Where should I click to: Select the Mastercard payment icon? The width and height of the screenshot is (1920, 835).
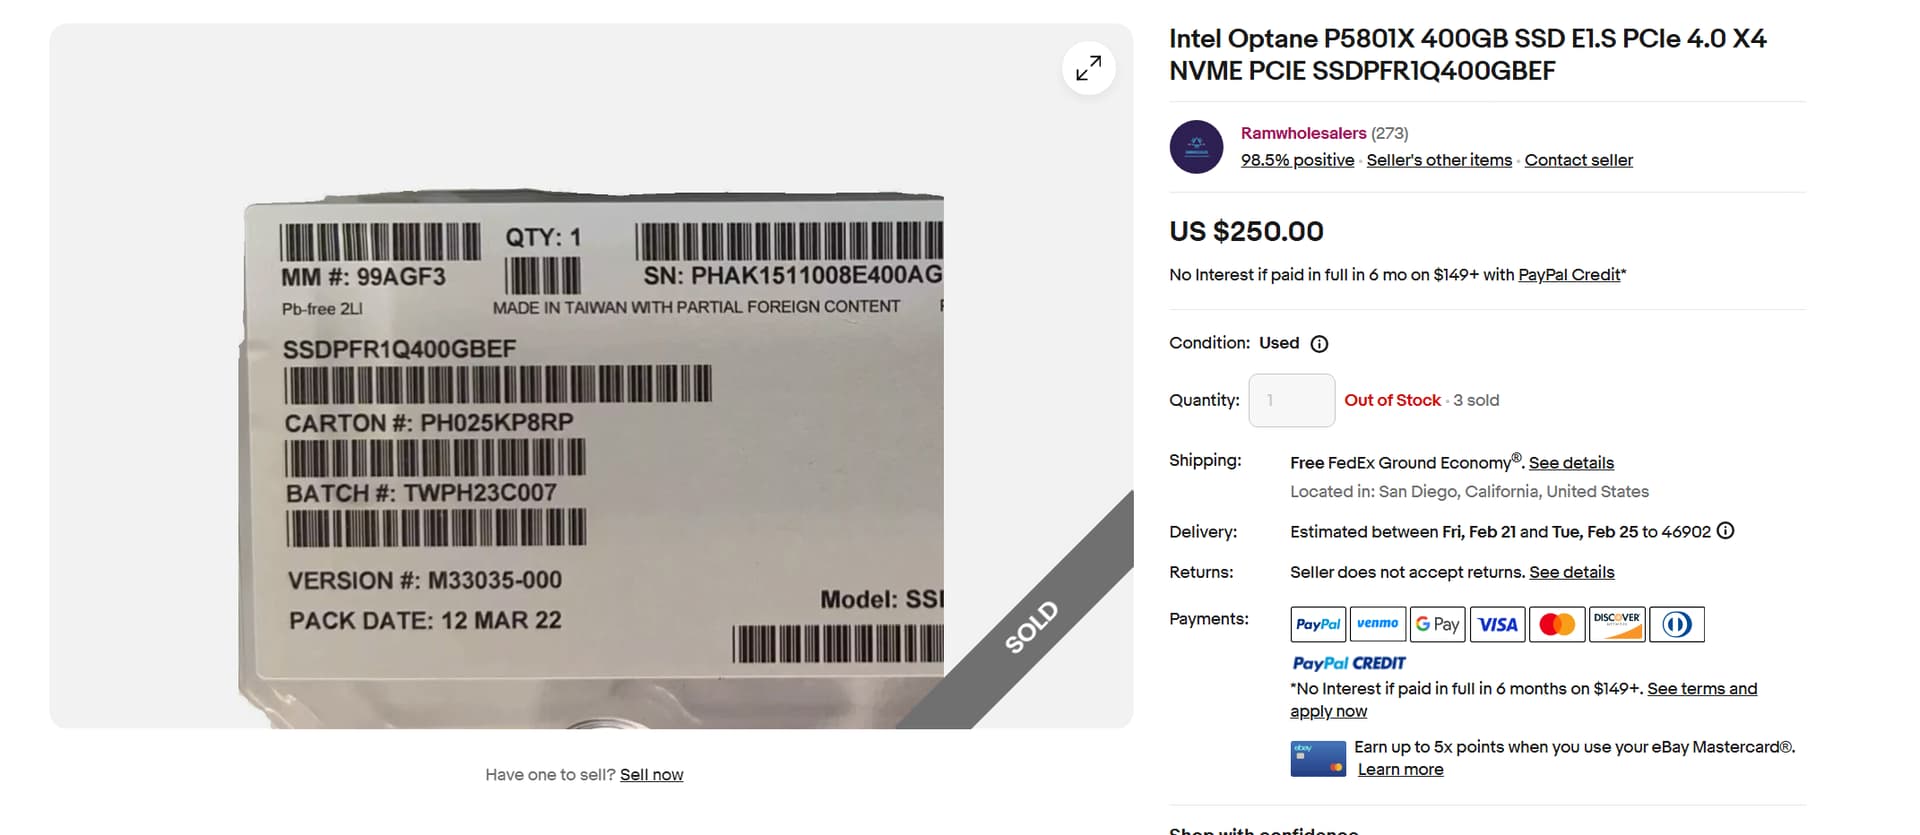tap(1557, 624)
